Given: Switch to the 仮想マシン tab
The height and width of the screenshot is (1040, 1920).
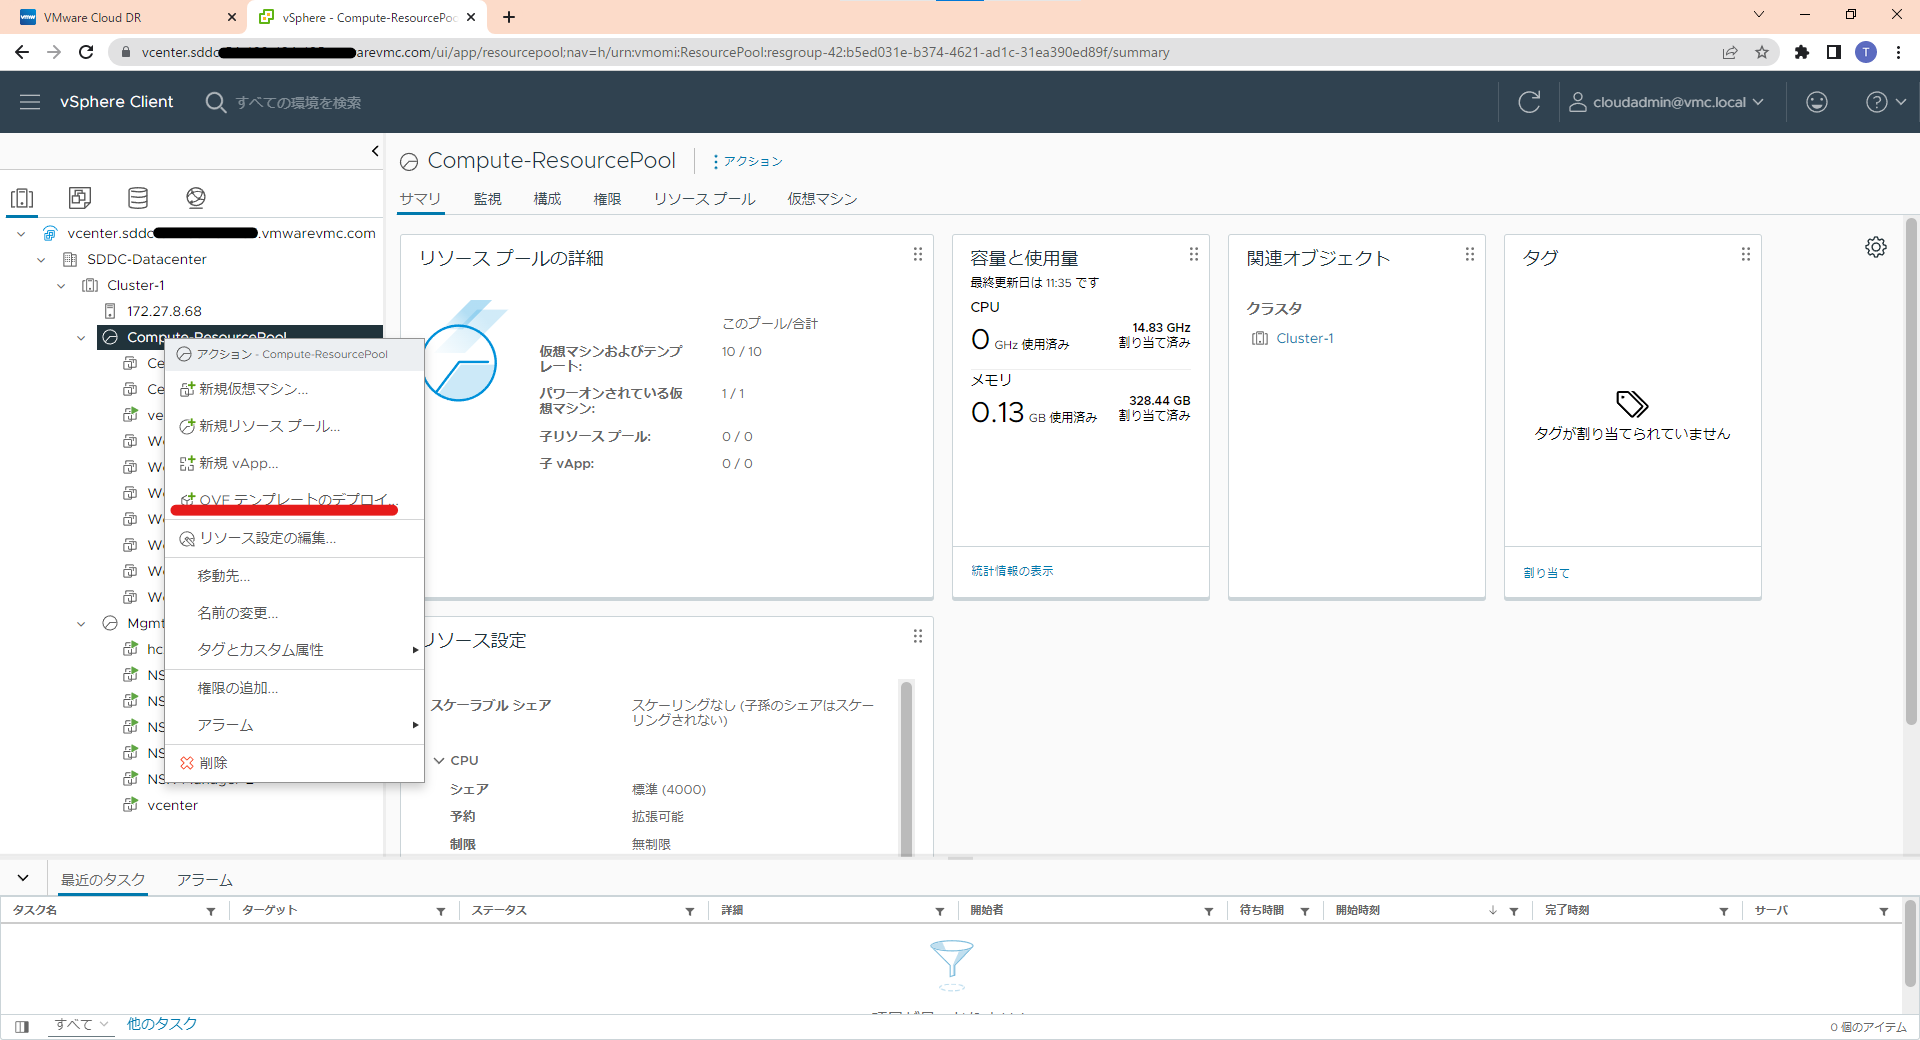Looking at the screenshot, I should 822,199.
